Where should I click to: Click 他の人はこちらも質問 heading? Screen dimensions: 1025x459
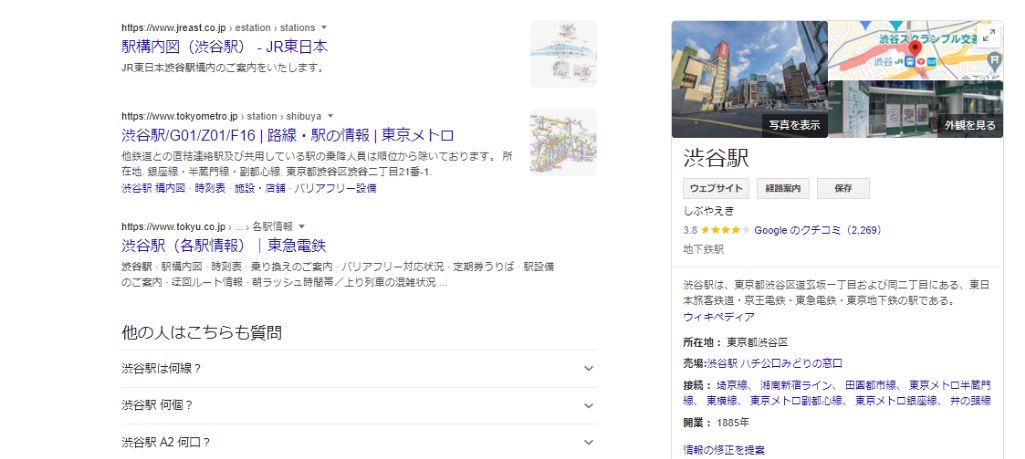pos(201,332)
